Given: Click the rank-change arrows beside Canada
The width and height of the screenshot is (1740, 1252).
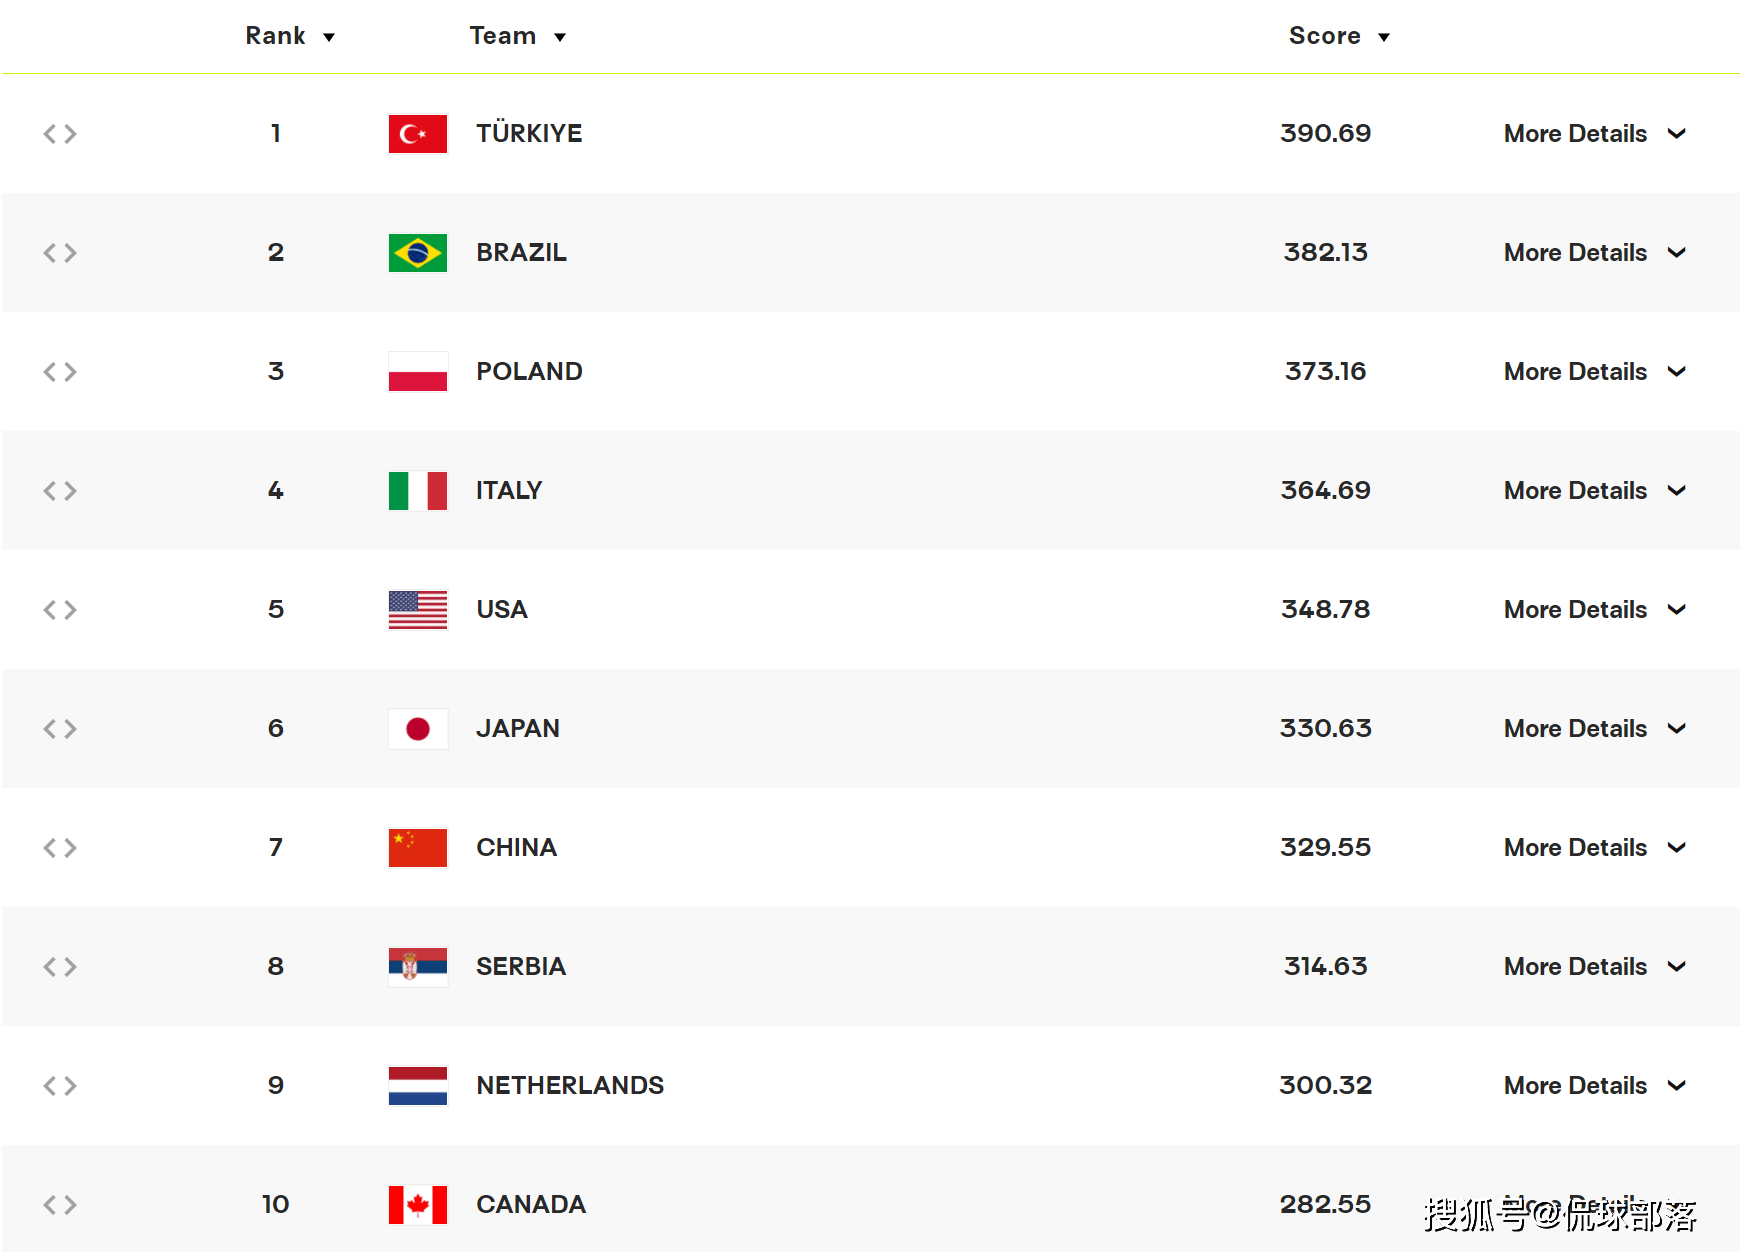Looking at the screenshot, I should coord(60,1205).
